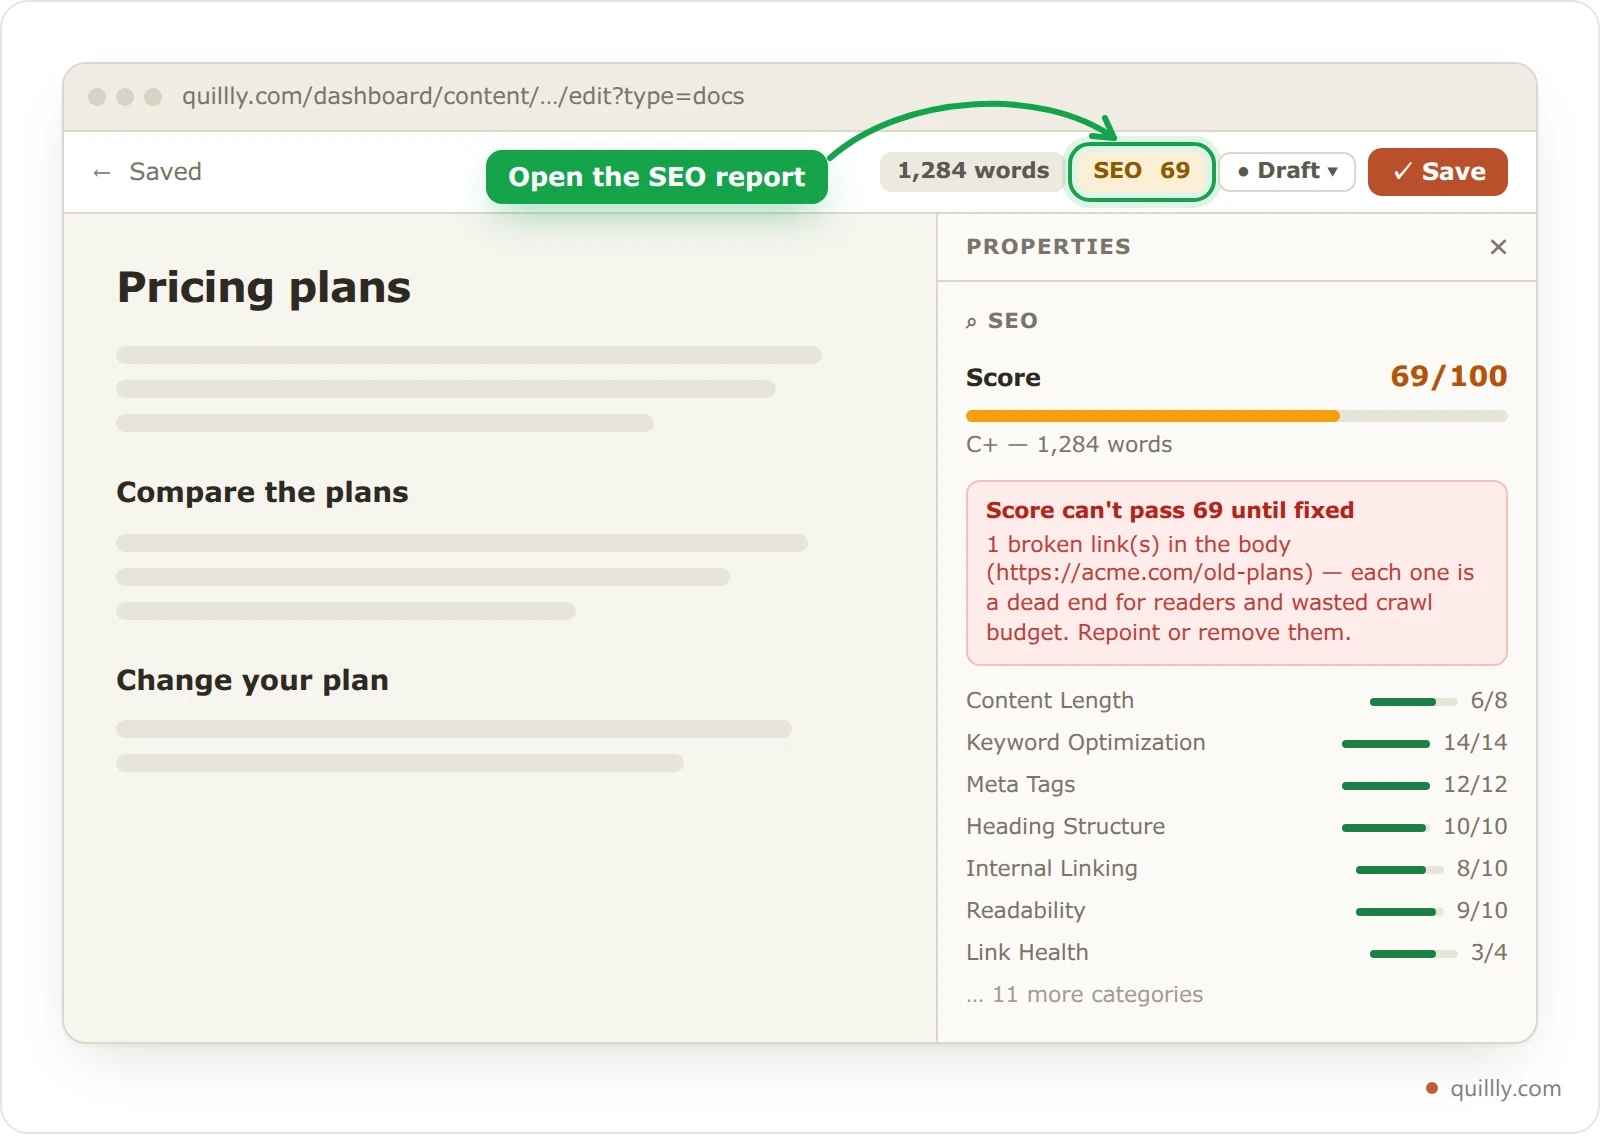Select the Internal Linking category row
The width and height of the screenshot is (1600, 1136).
pyautogui.click(x=1236, y=869)
